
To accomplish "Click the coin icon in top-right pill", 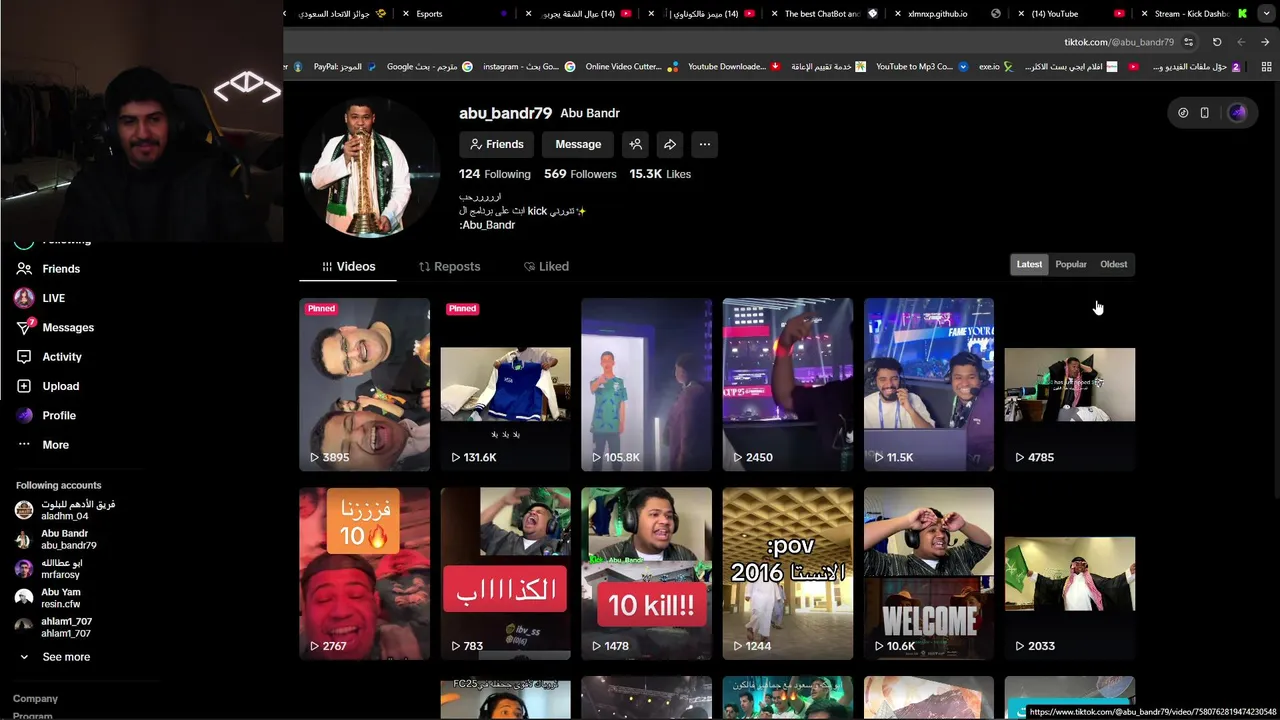I will 1183,113.
